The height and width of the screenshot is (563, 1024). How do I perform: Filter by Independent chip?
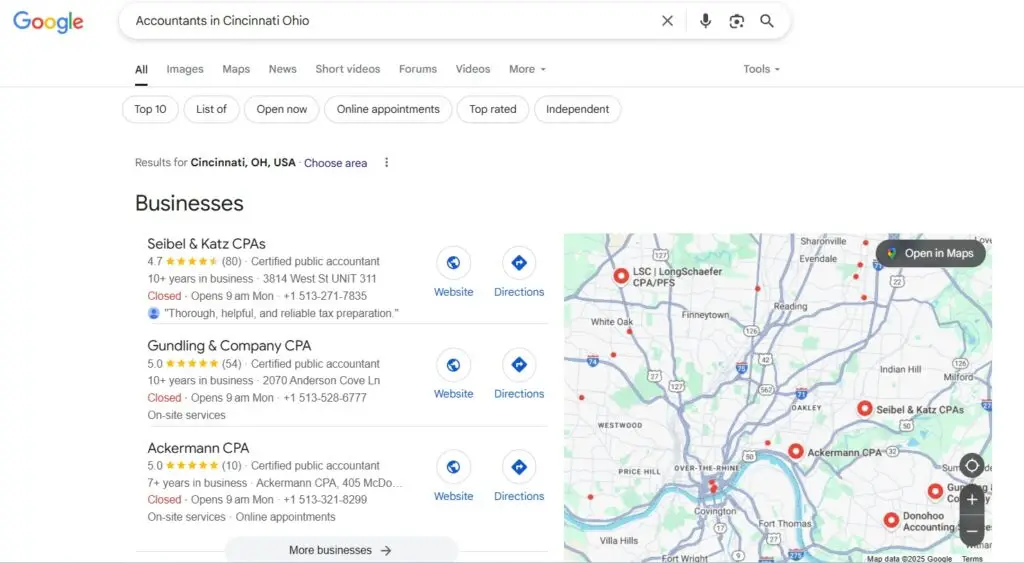coord(577,109)
